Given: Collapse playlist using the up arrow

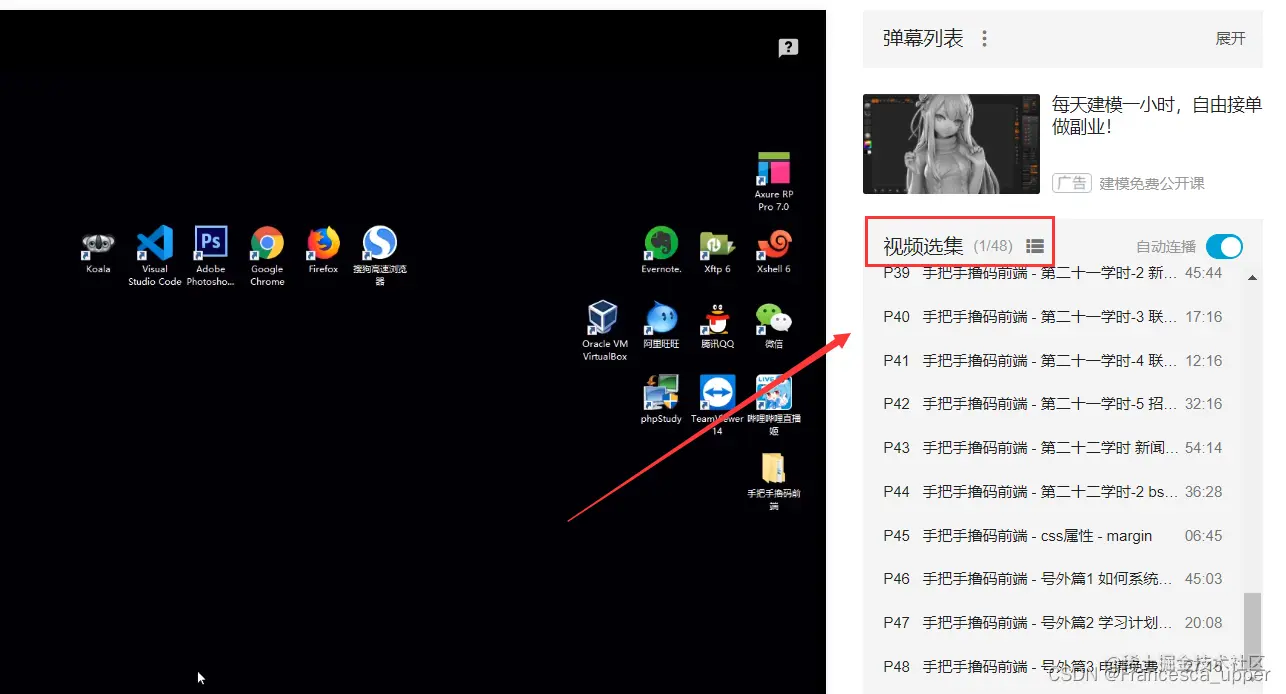Looking at the screenshot, I should [1251, 277].
